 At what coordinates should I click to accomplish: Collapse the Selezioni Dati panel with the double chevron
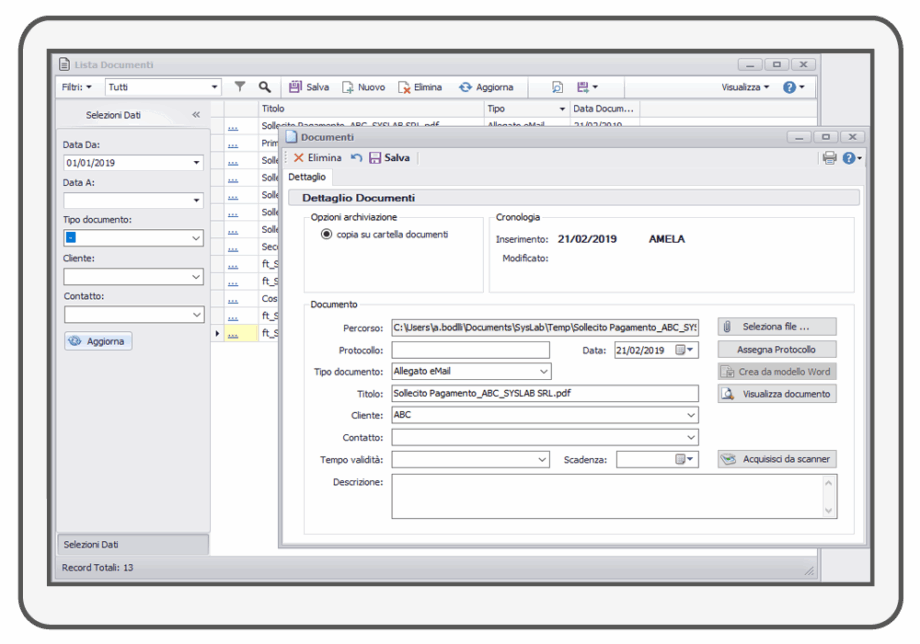pyautogui.click(x=196, y=114)
